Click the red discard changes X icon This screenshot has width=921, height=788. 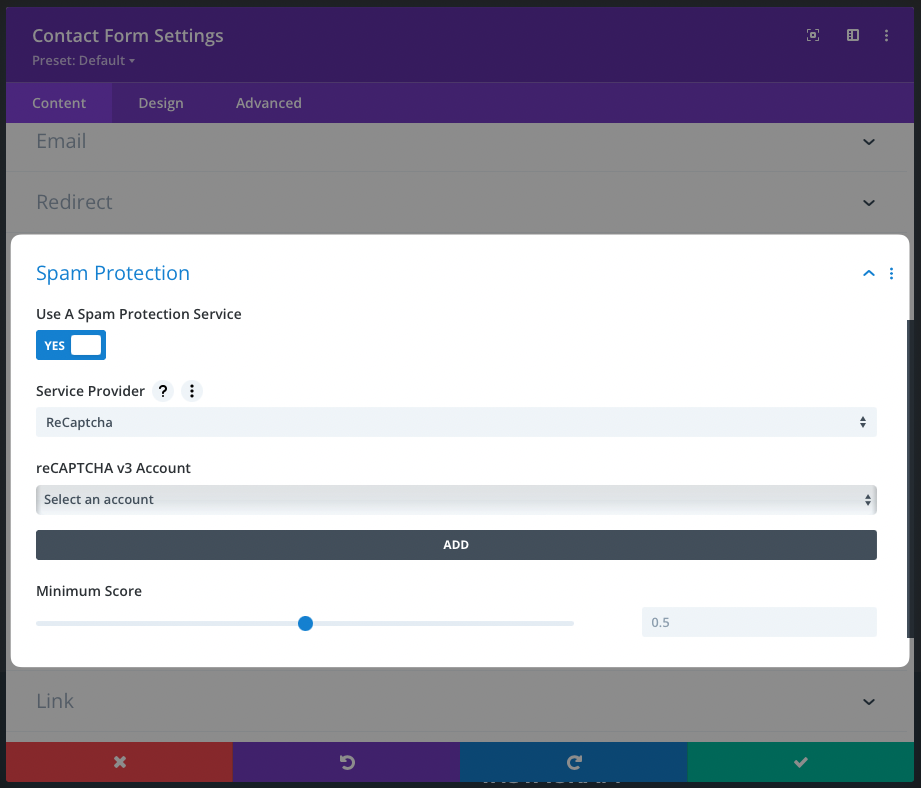click(119, 762)
